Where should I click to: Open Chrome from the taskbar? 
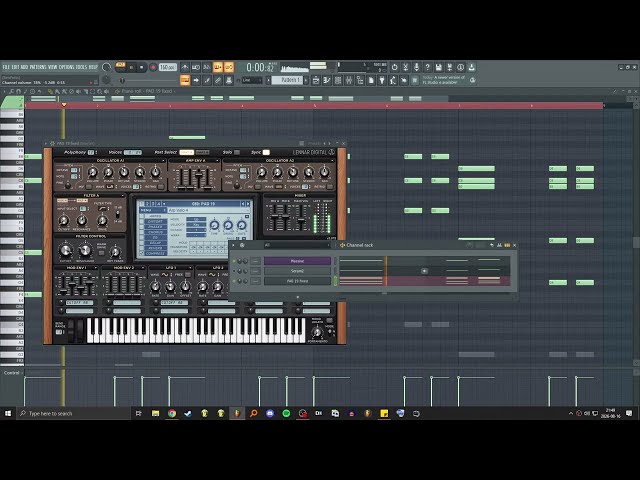[x=172, y=413]
